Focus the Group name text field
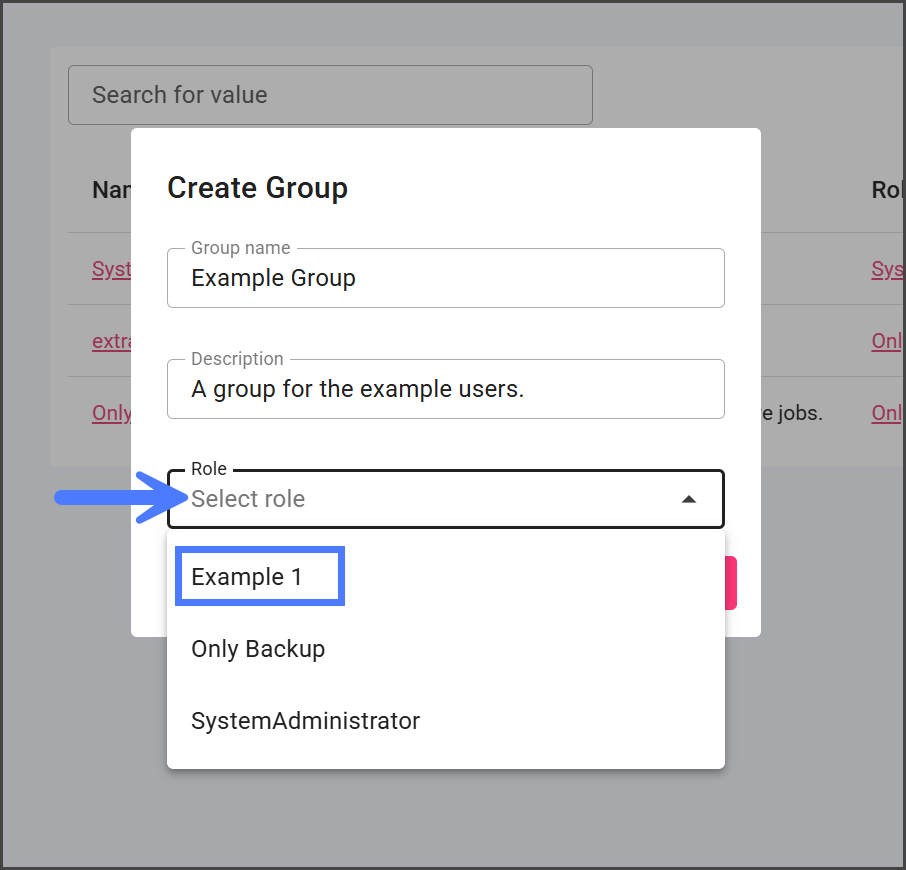906x870 pixels. (445, 278)
